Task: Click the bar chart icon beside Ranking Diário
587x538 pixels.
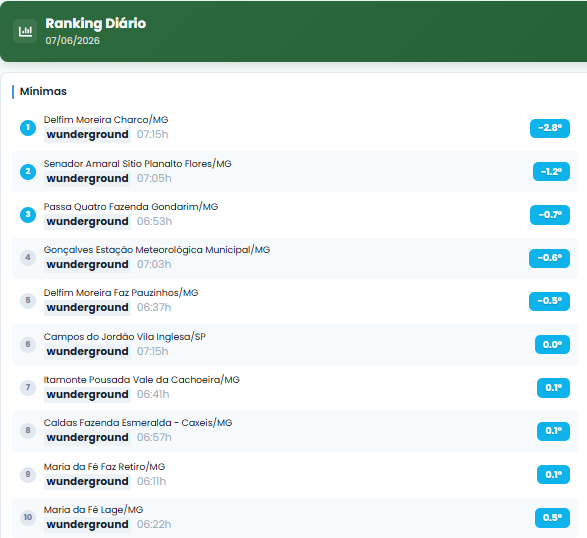Action: tap(25, 31)
